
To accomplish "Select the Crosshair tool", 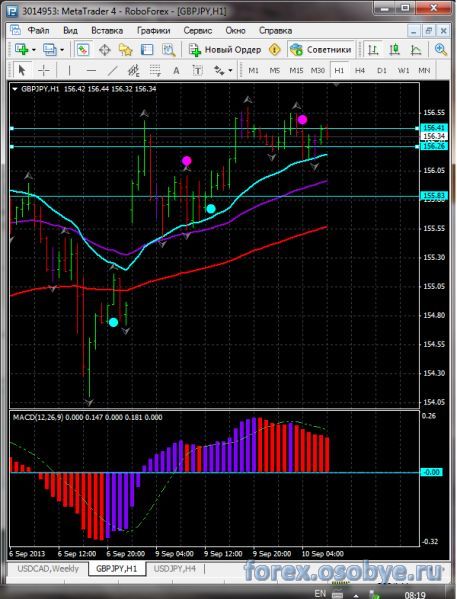I will (x=44, y=70).
